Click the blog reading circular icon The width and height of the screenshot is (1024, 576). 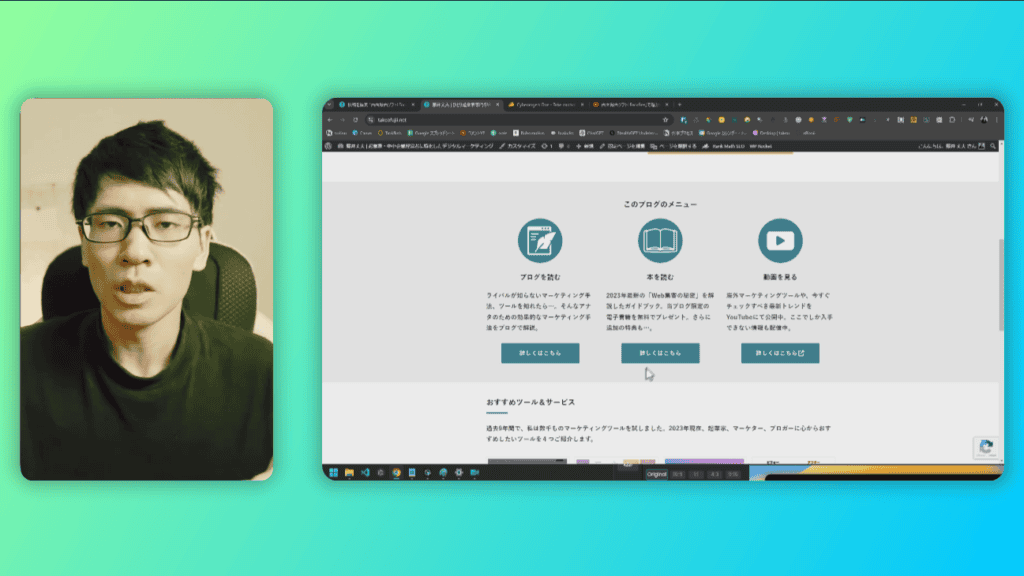click(x=540, y=240)
